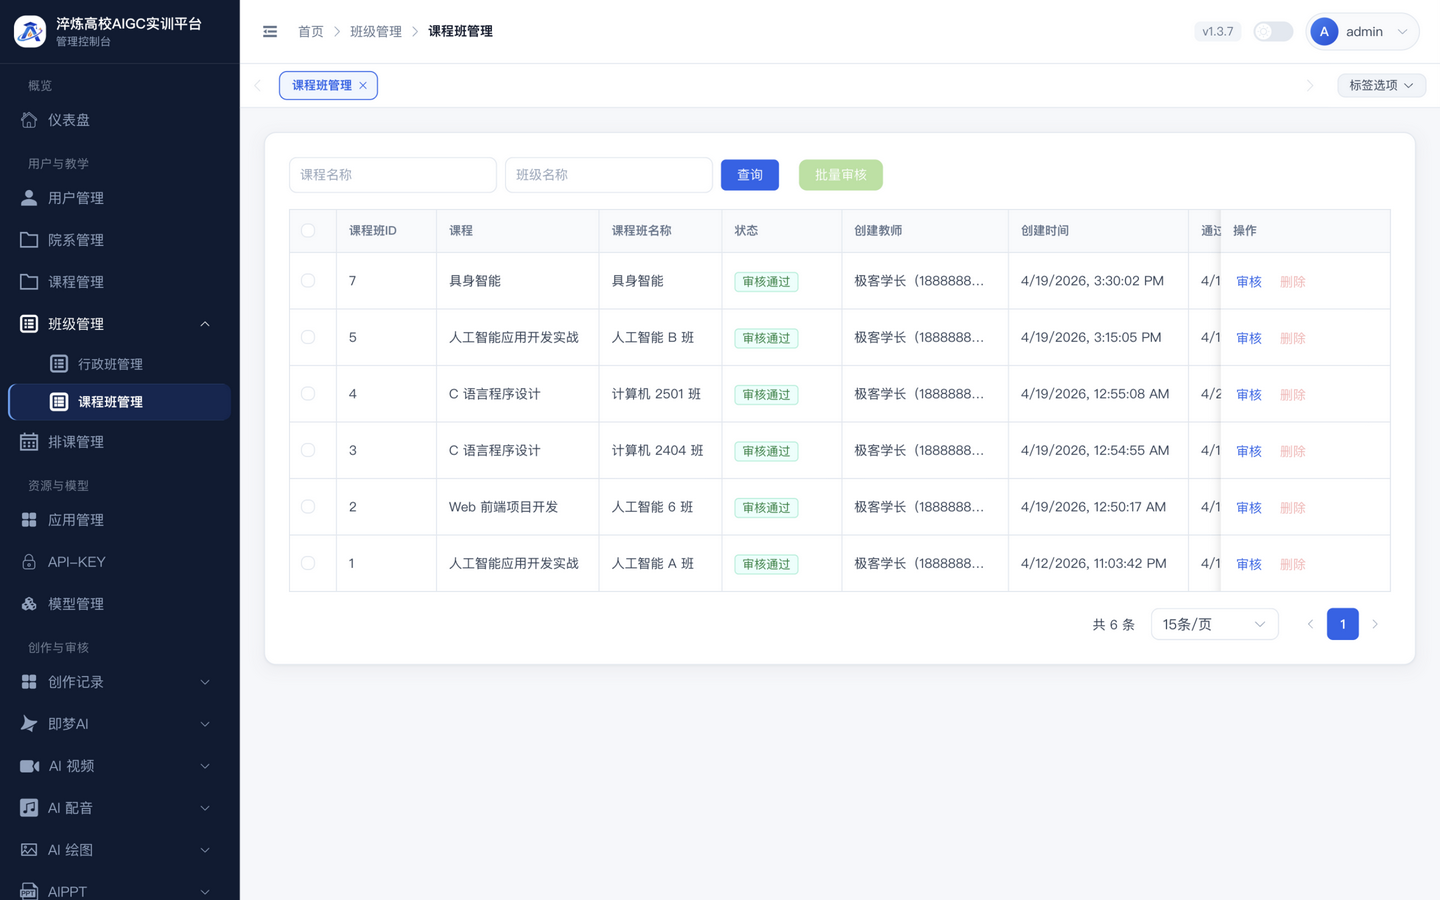Collapse the 班级管理 submenu chevron
The image size is (1440, 900).
(x=205, y=324)
